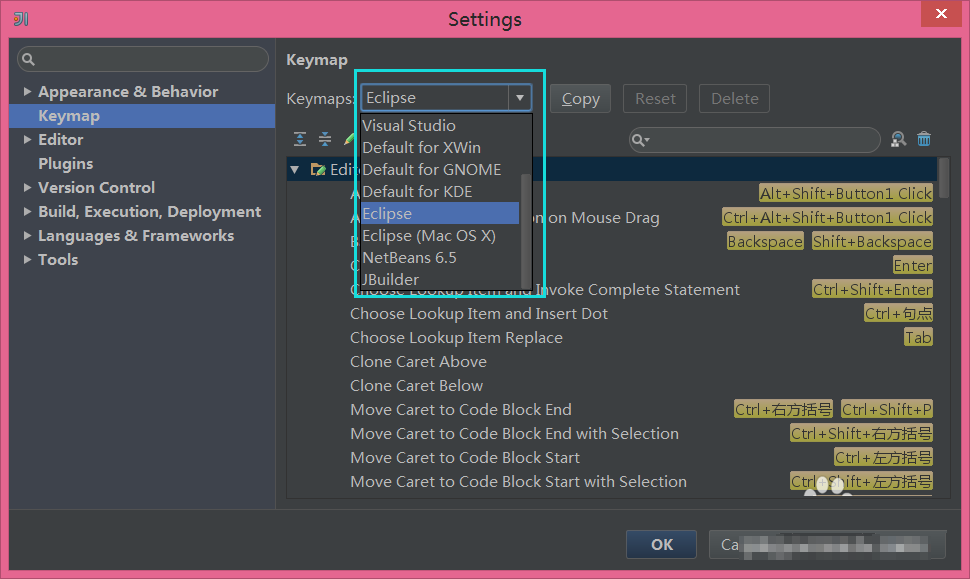Confirm settings with OK button
Image resolution: width=970 pixels, height=579 pixels.
coord(661,544)
